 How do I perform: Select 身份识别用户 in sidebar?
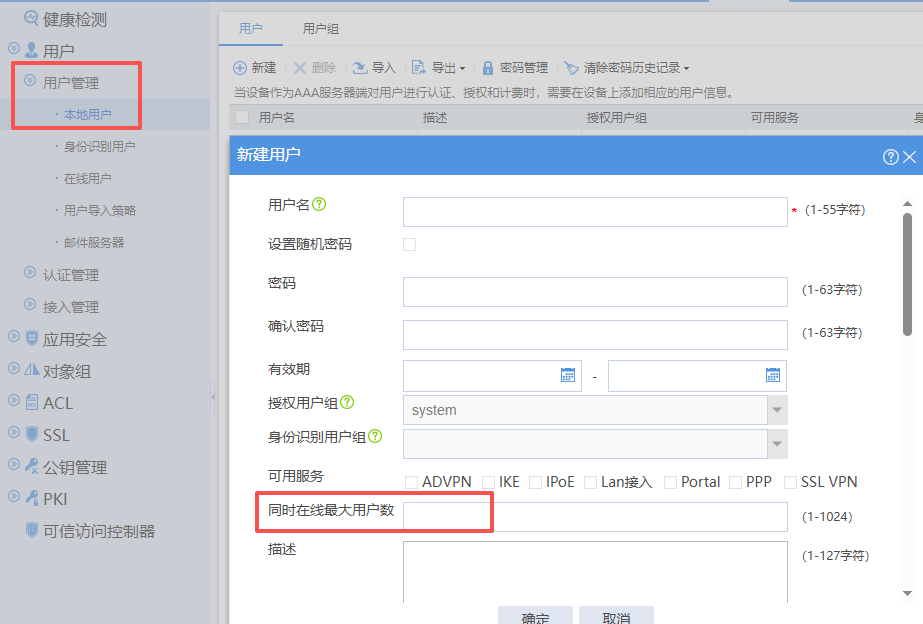tap(99, 147)
